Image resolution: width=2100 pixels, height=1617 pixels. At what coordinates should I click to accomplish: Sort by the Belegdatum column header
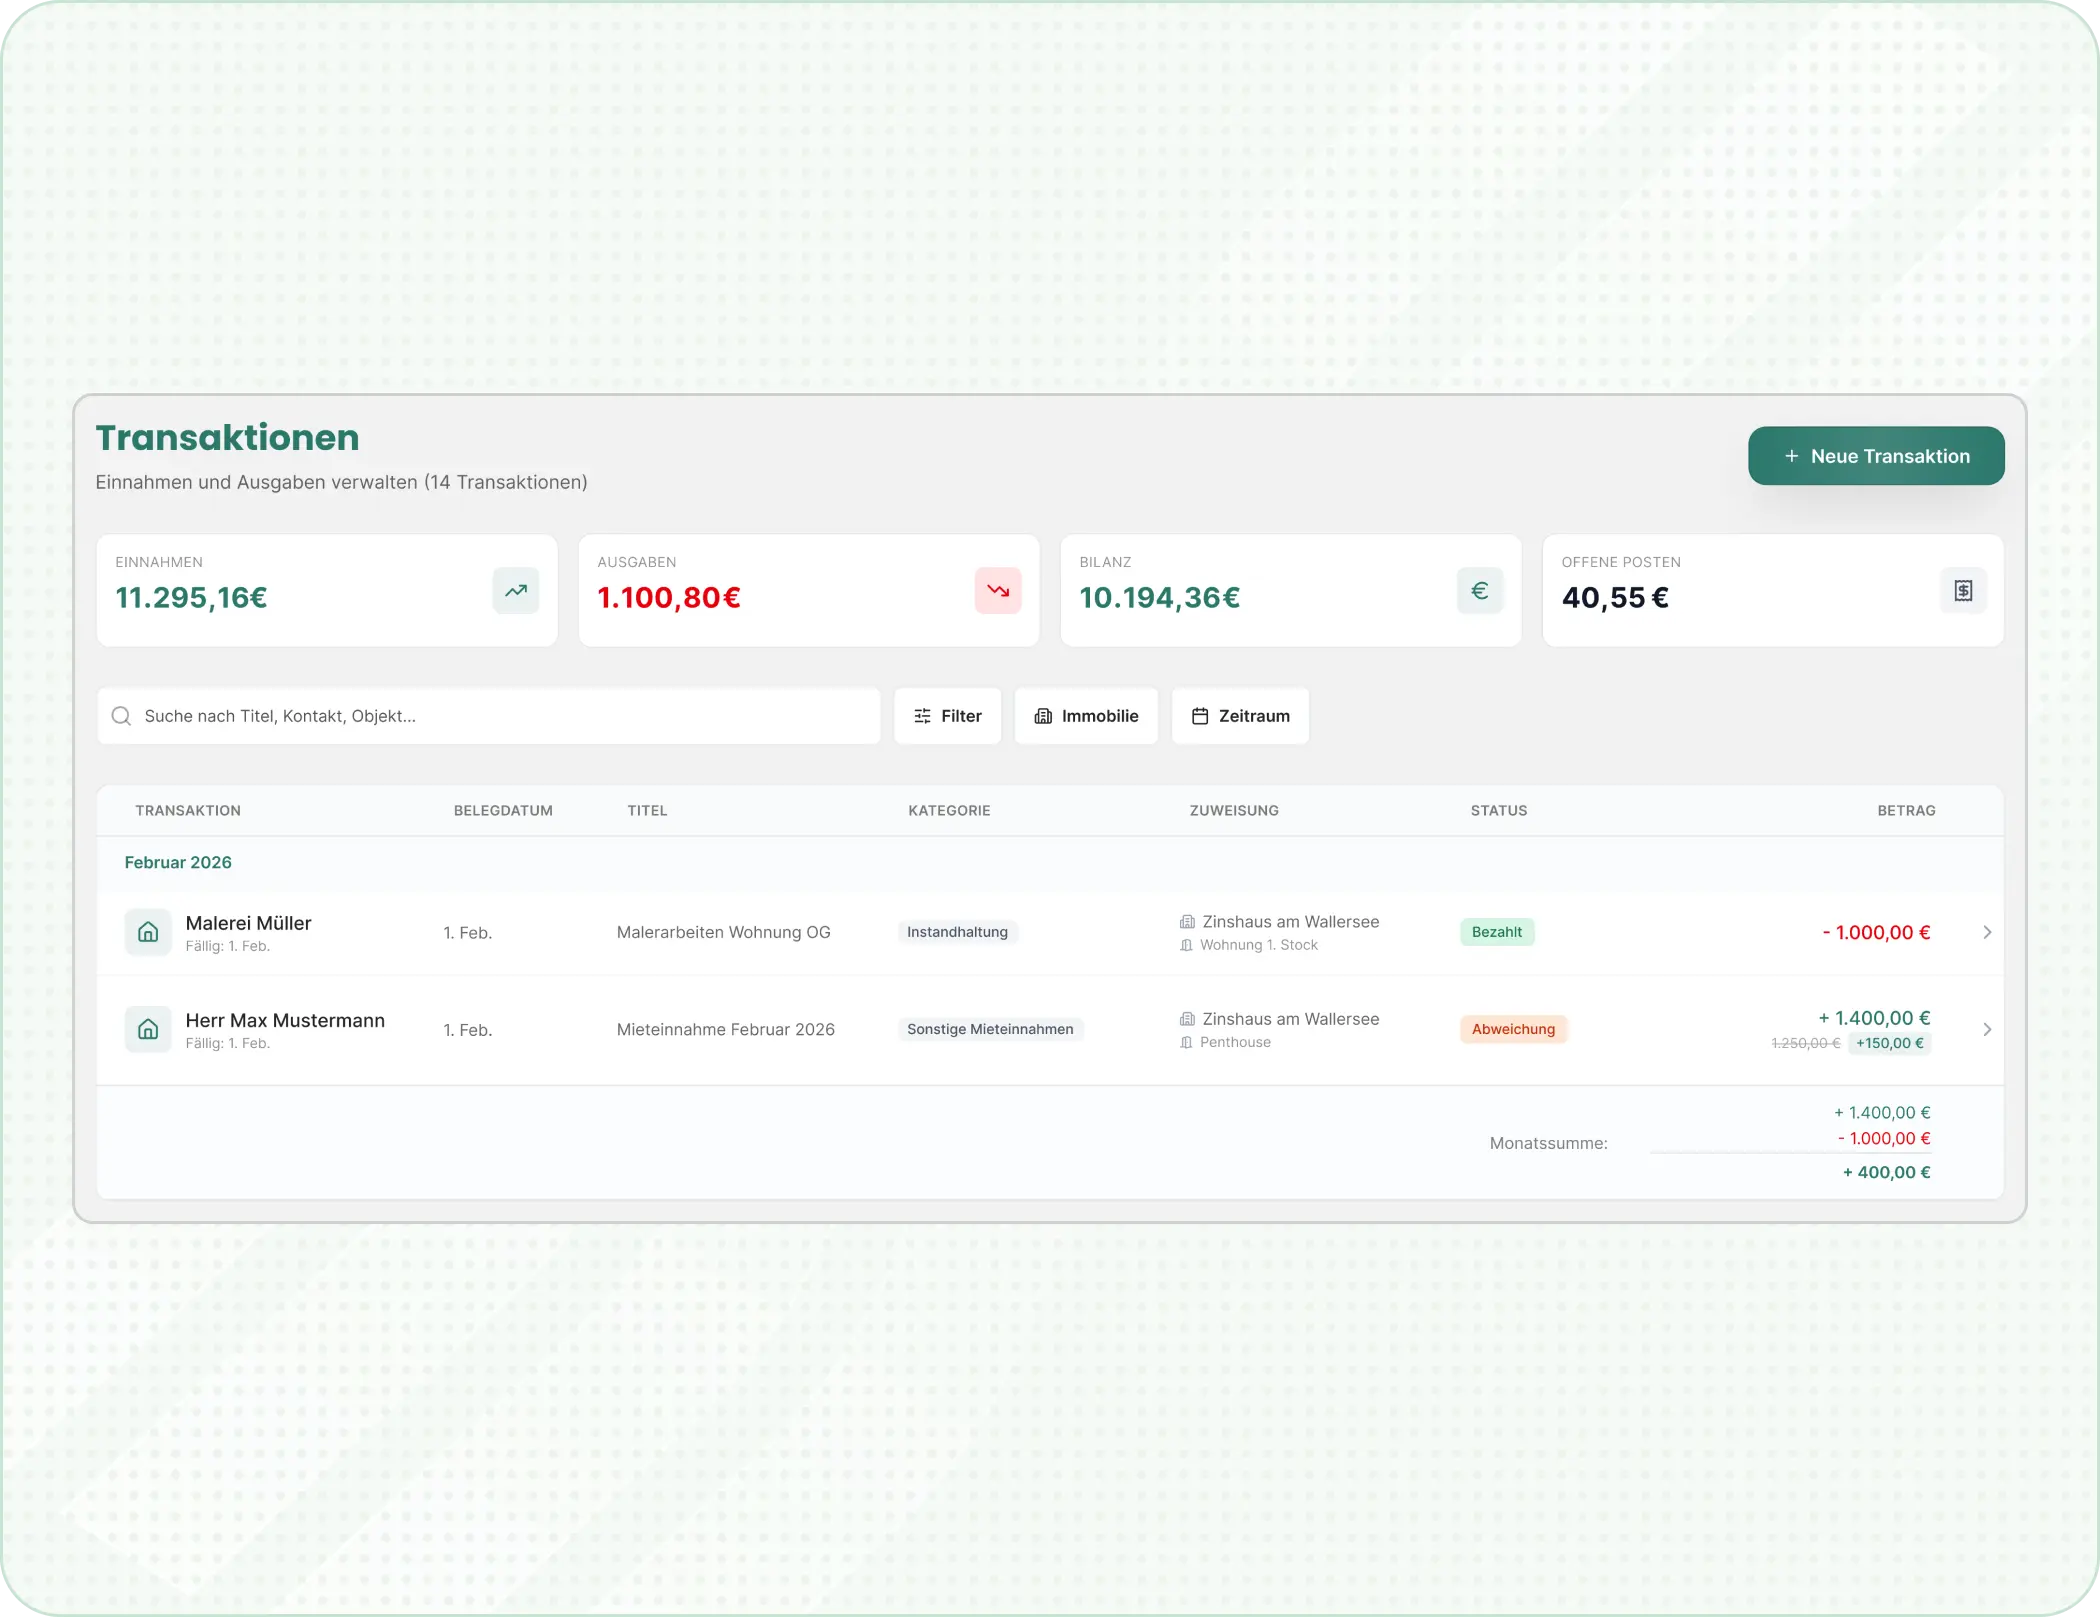503,810
